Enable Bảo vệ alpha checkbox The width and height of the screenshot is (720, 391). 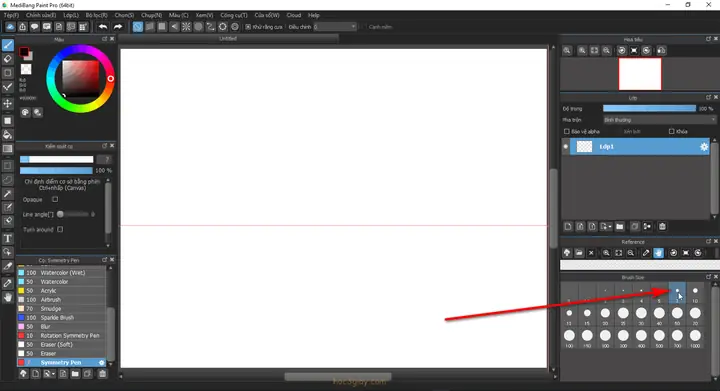point(567,131)
